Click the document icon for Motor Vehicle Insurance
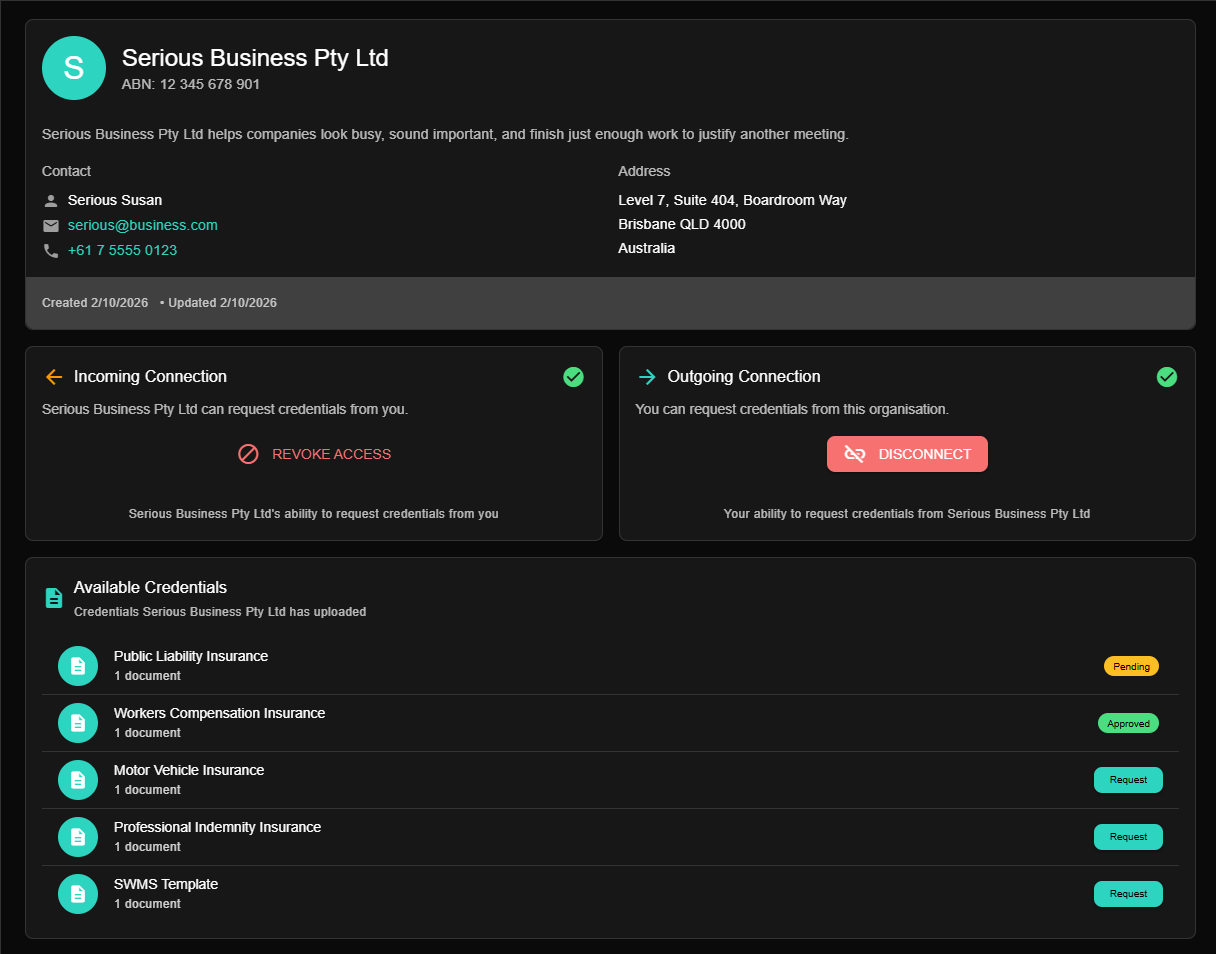The image size is (1216, 954). 78,780
